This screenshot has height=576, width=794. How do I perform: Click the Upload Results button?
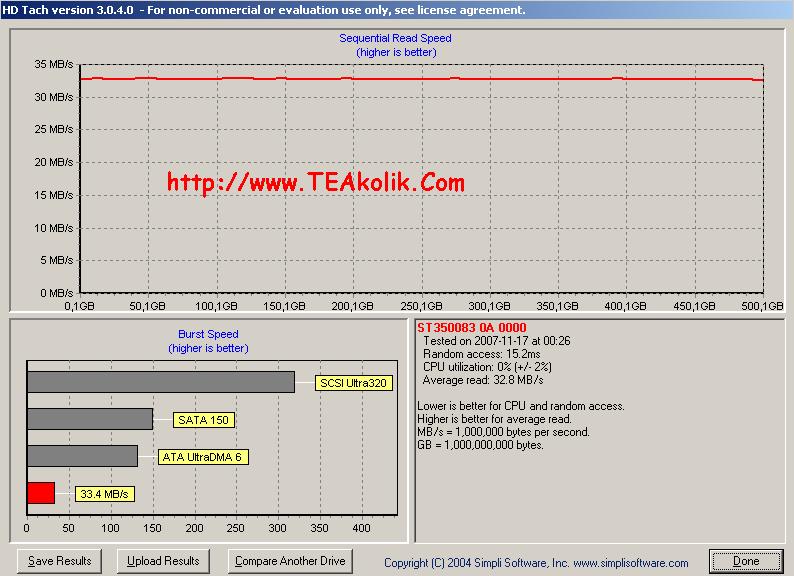coord(163,561)
